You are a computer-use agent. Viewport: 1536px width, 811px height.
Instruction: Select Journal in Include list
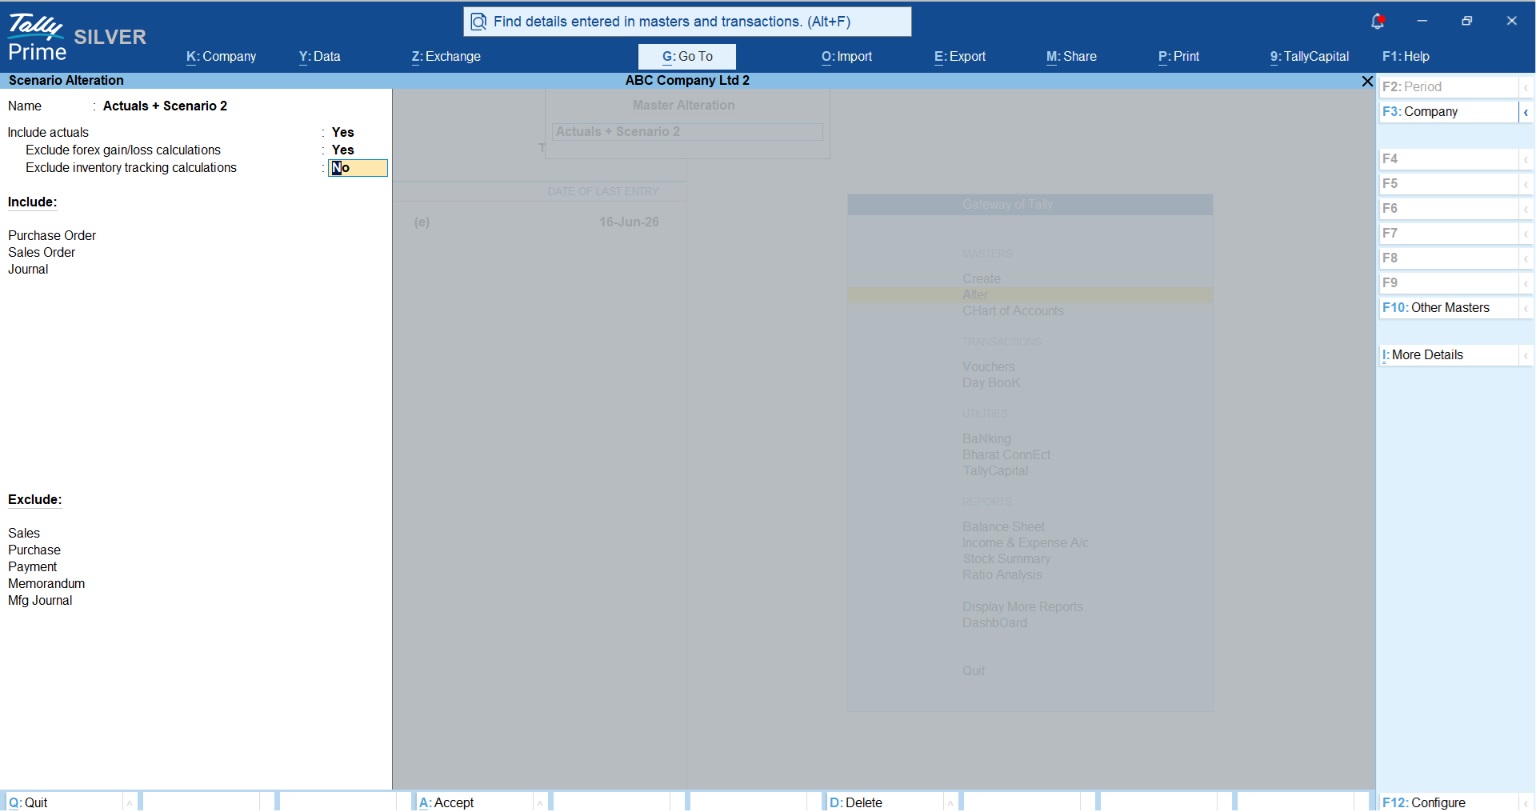tap(28, 270)
